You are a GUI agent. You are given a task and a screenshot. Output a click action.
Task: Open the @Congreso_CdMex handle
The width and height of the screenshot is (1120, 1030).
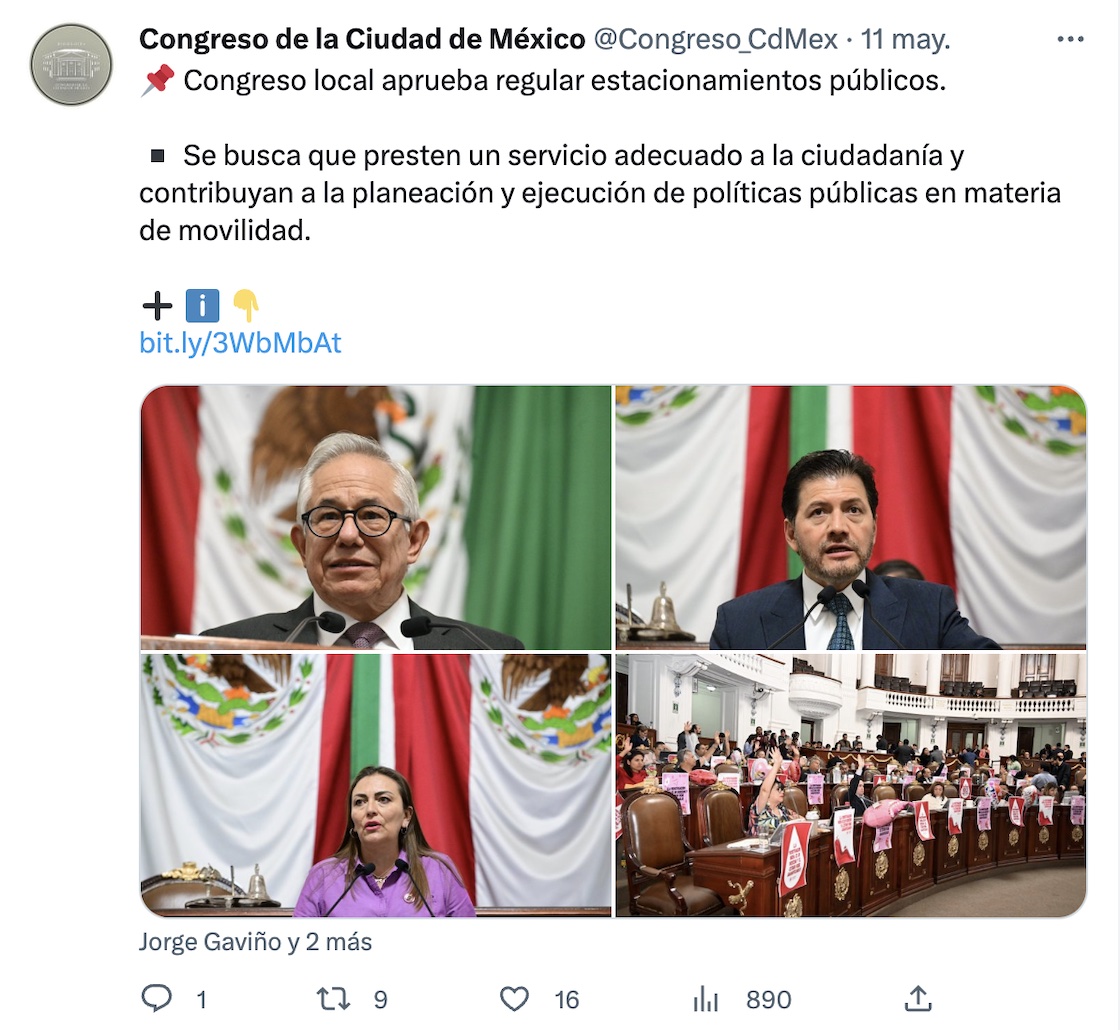pyautogui.click(x=715, y=39)
